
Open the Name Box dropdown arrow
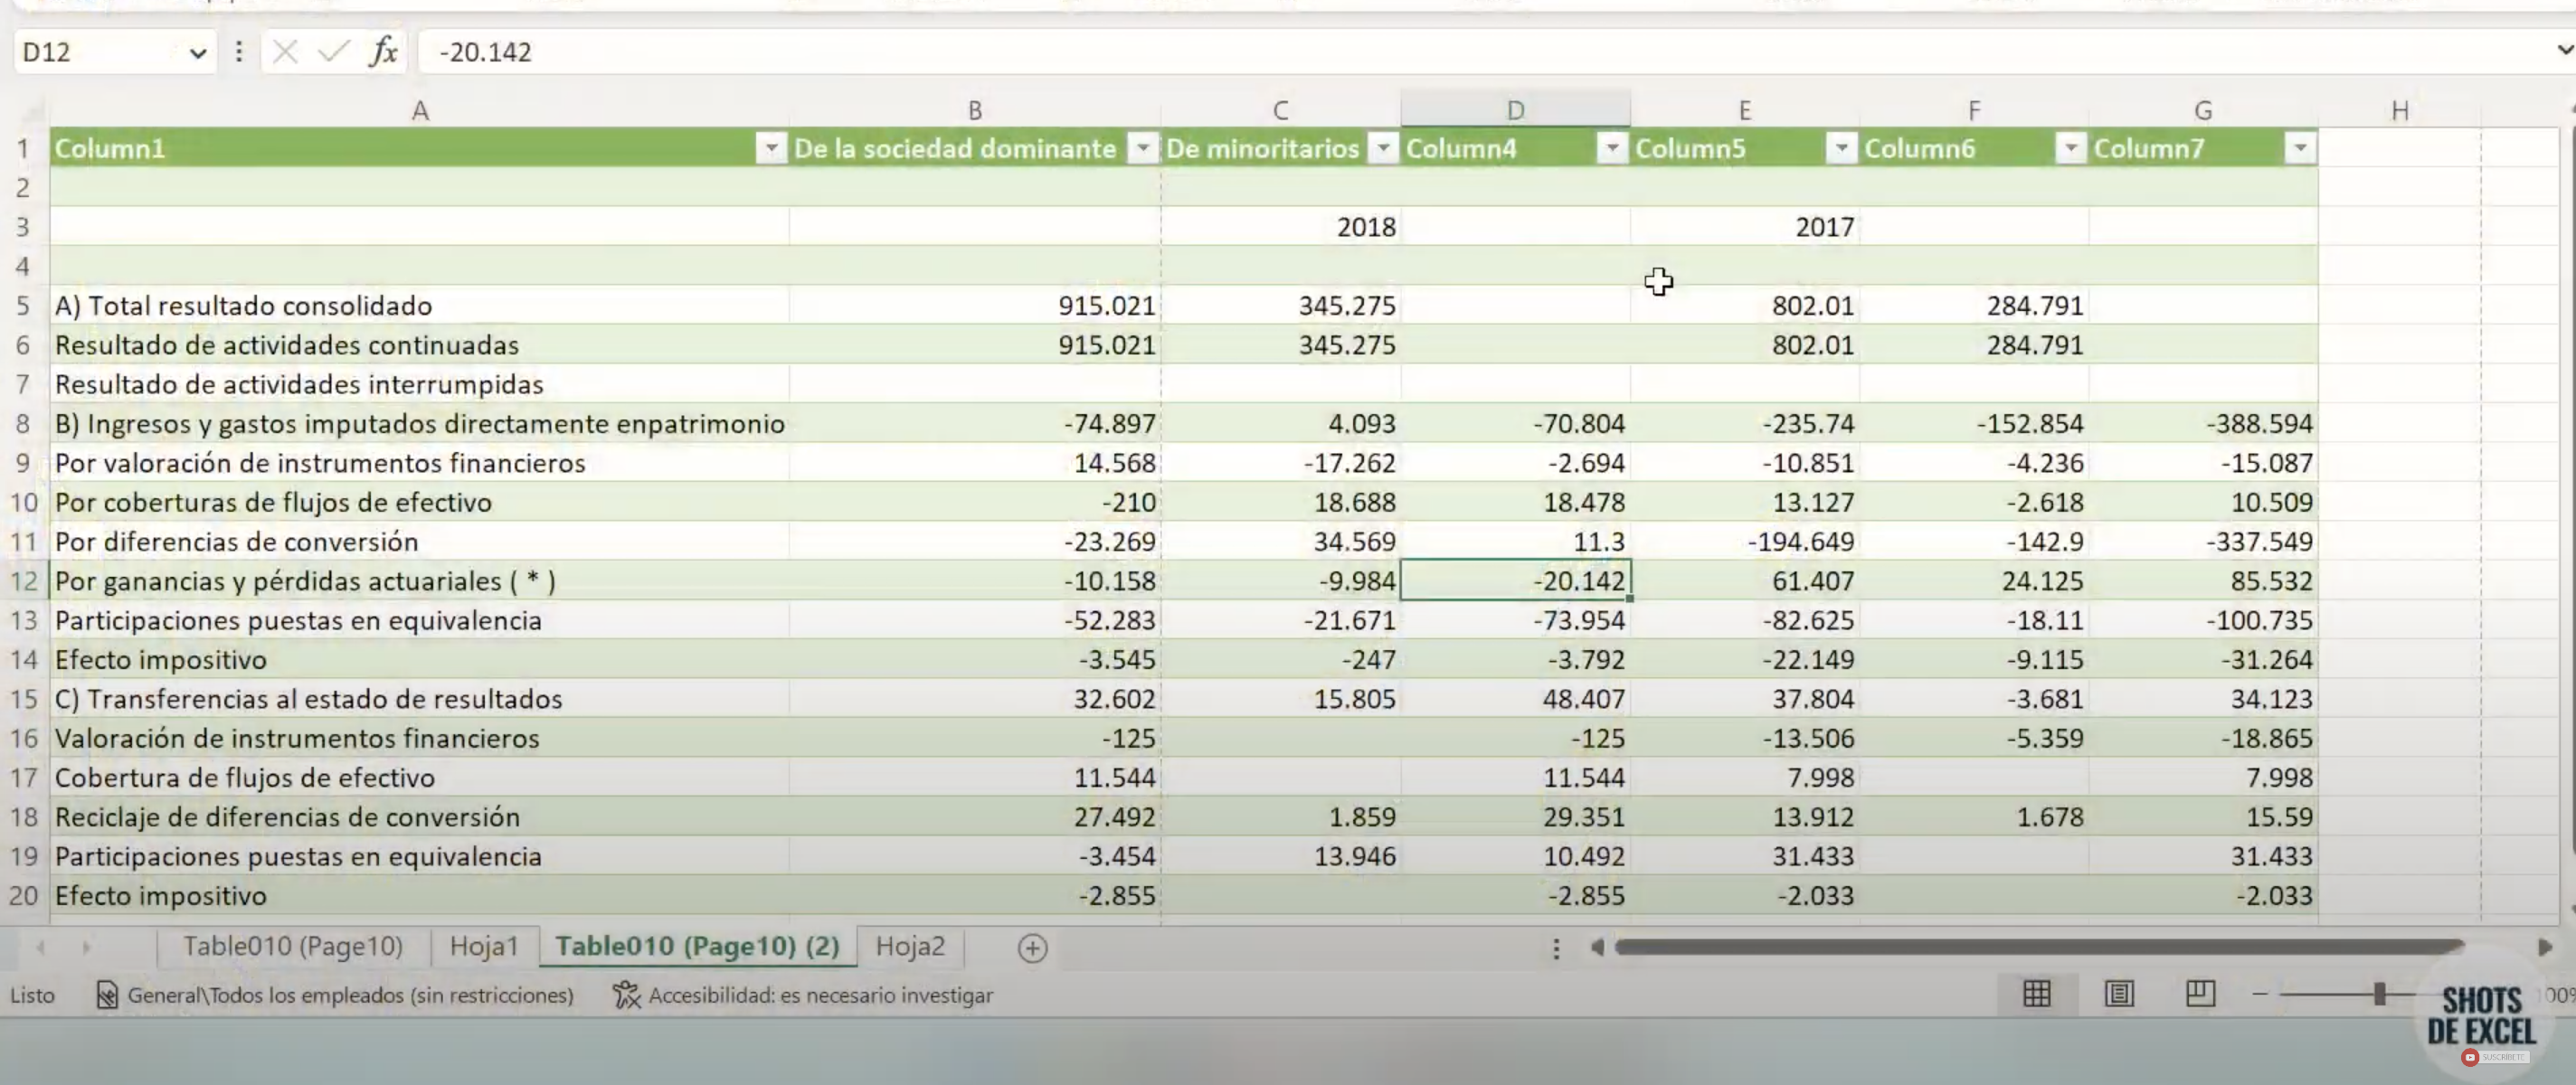click(x=198, y=53)
